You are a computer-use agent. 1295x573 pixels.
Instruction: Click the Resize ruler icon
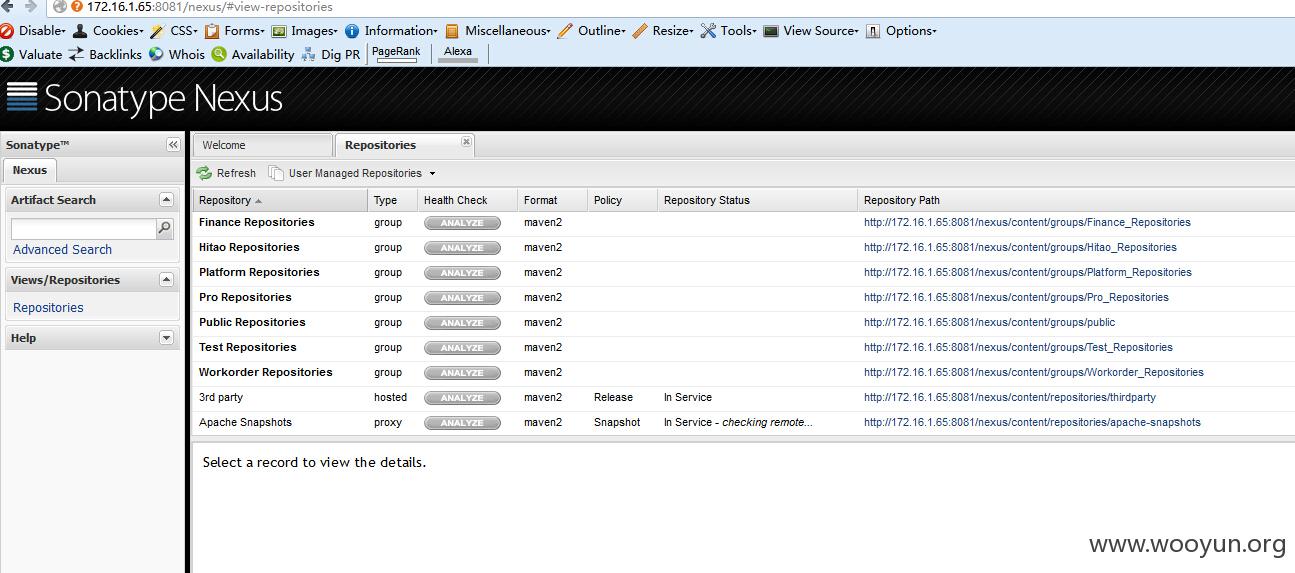coord(640,31)
